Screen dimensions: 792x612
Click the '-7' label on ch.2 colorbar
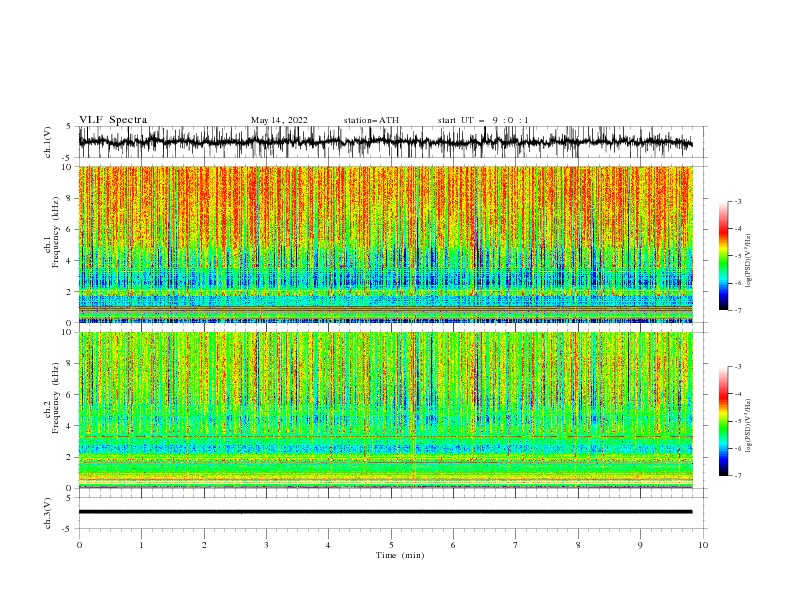[738, 476]
